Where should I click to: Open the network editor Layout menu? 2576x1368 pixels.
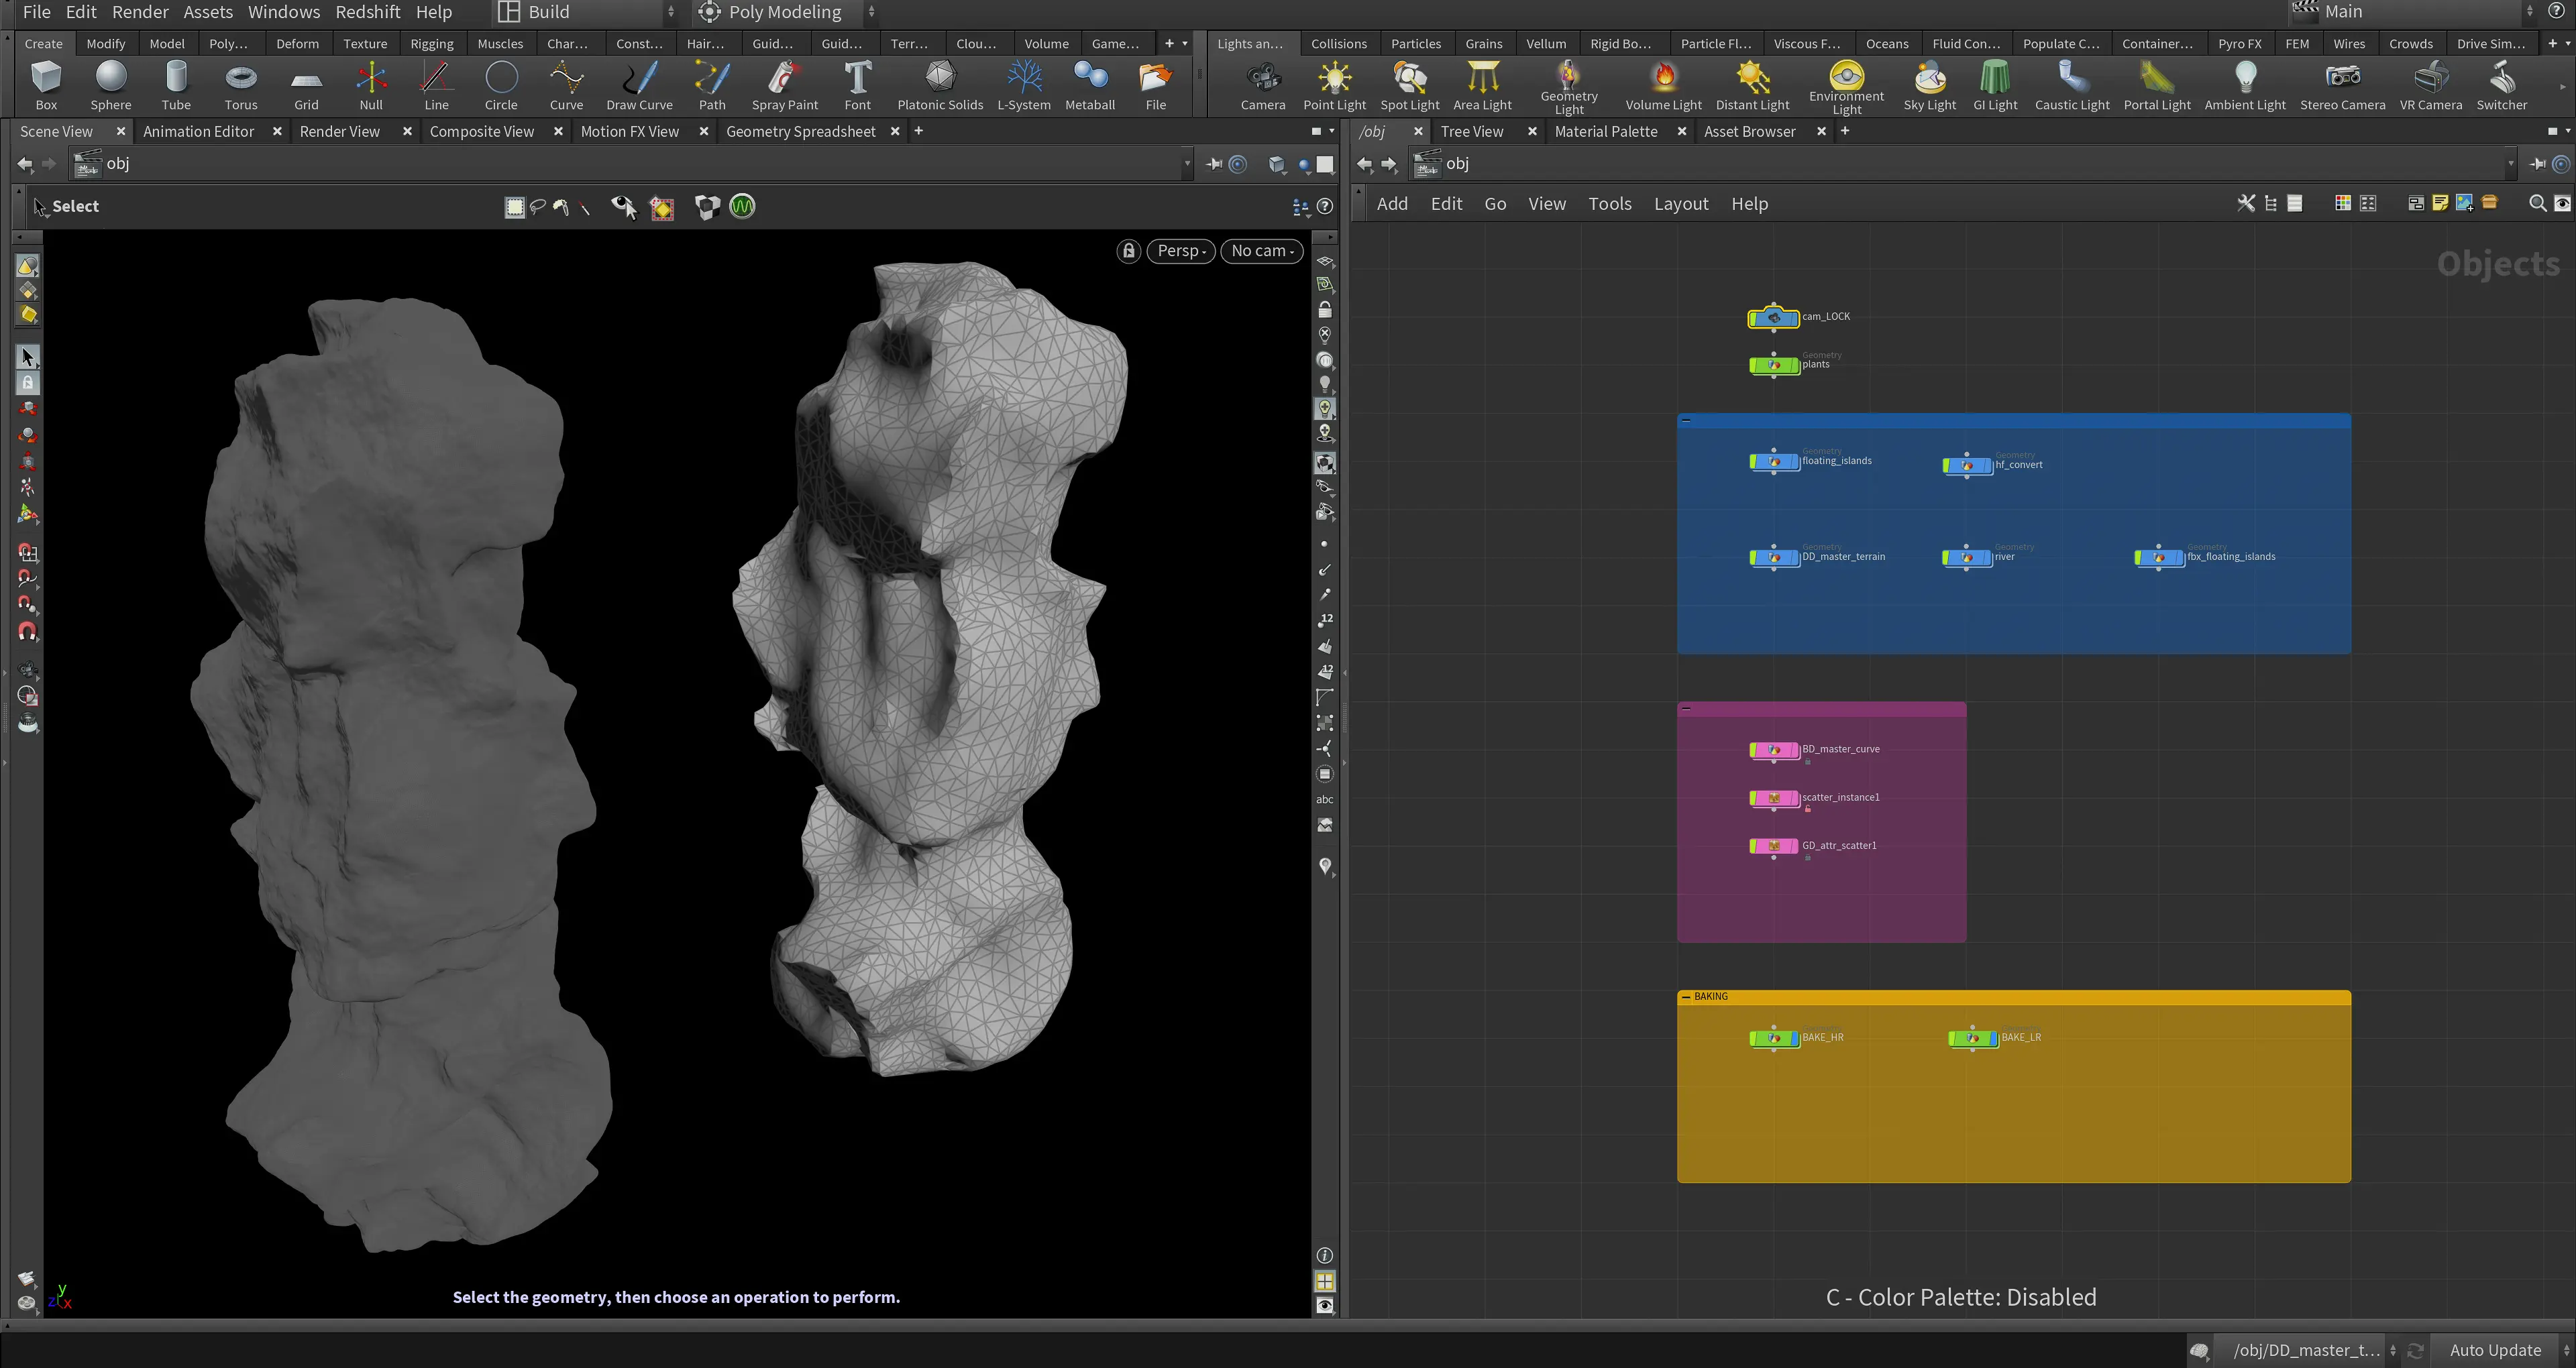pos(1680,204)
